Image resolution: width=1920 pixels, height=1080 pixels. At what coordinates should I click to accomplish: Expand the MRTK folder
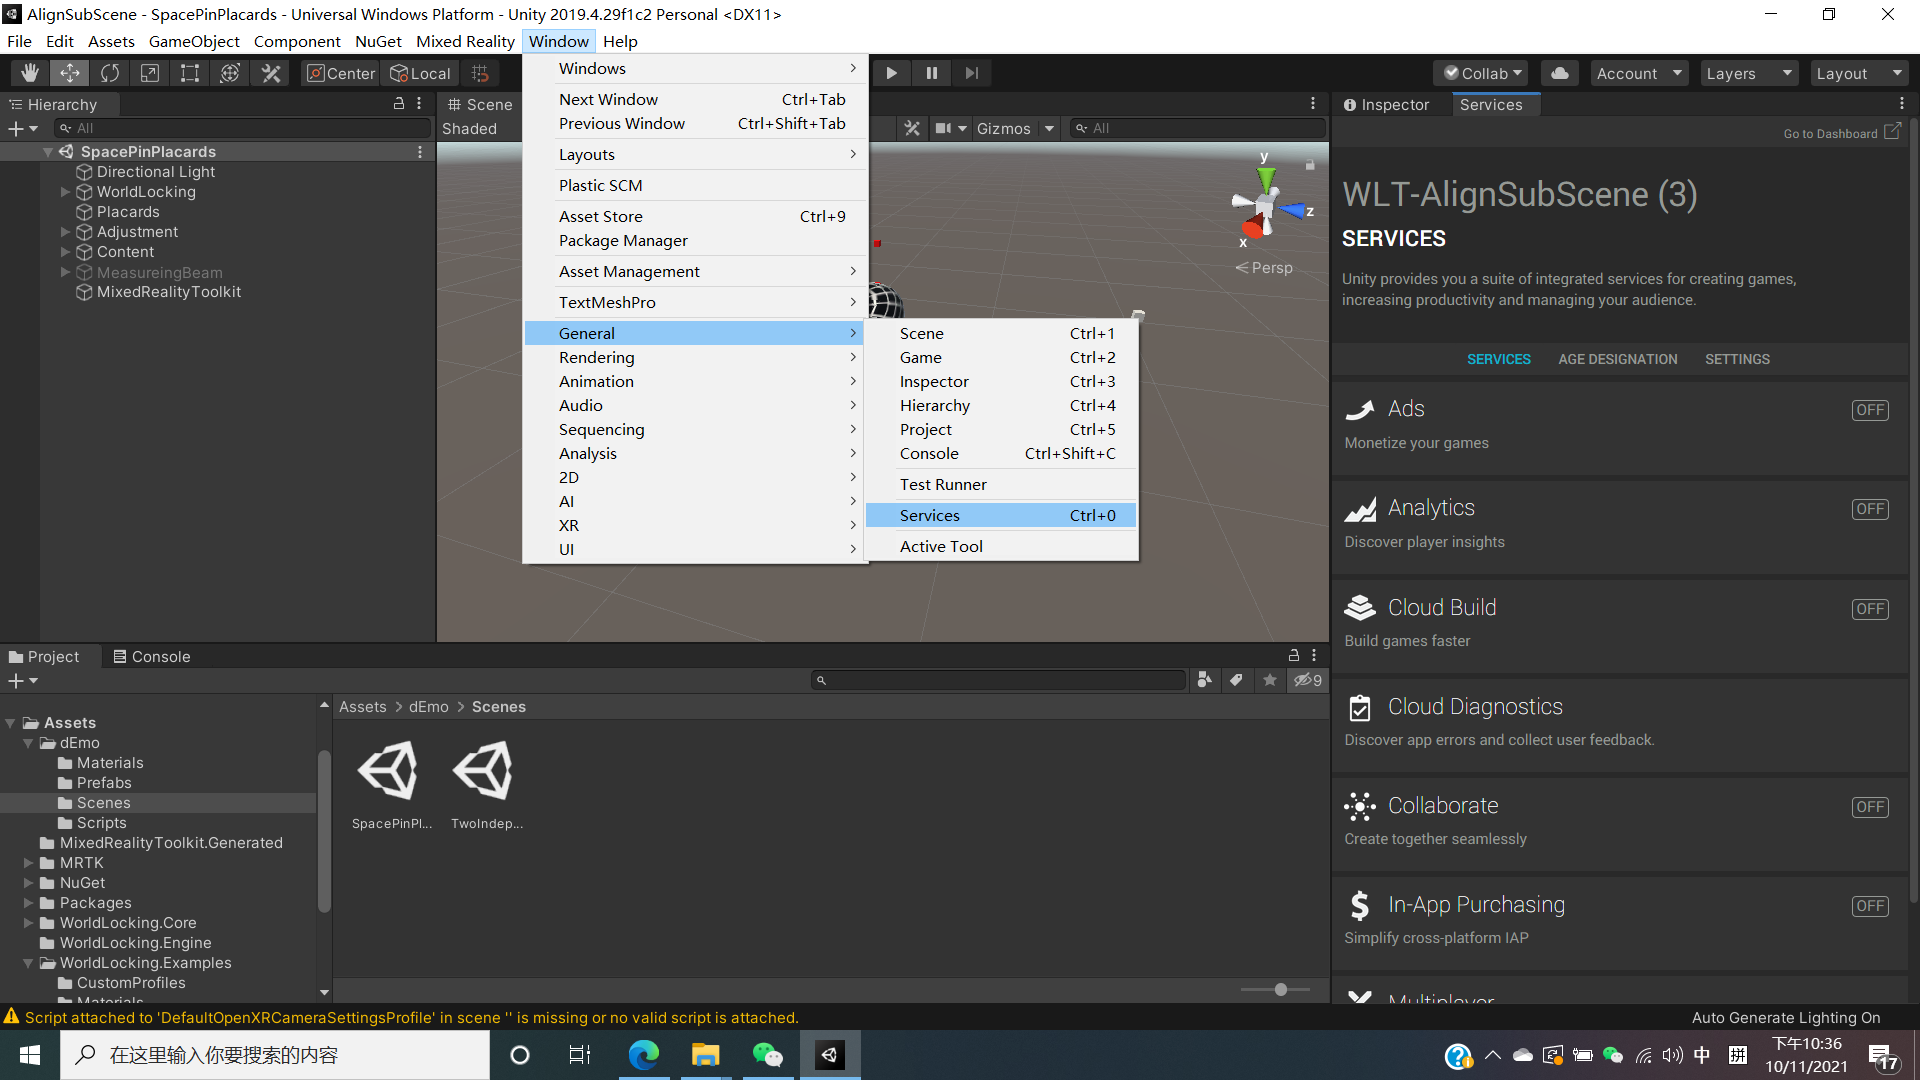(x=28, y=863)
